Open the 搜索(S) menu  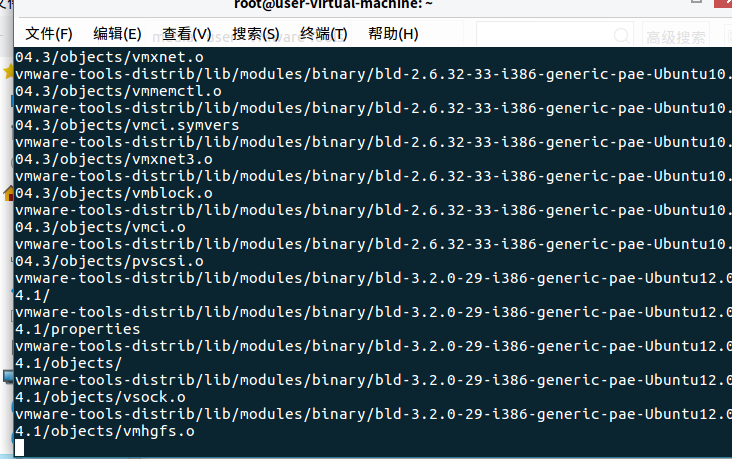point(255,34)
